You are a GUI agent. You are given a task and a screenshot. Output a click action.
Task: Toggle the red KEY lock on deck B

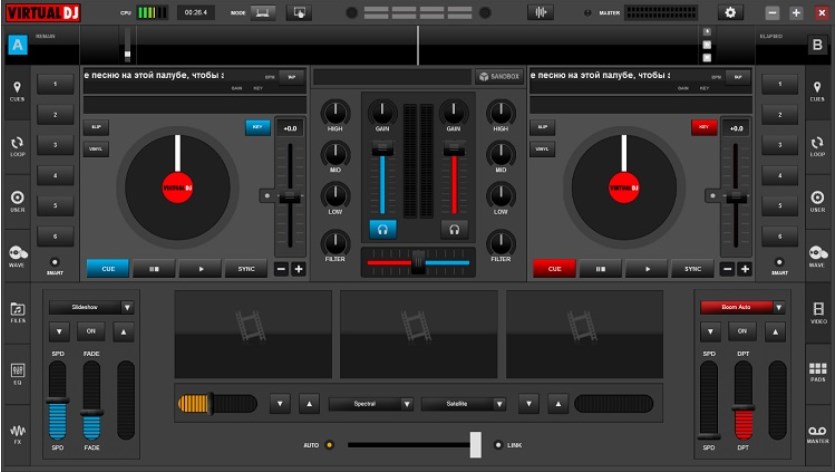[x=704, y=127]
